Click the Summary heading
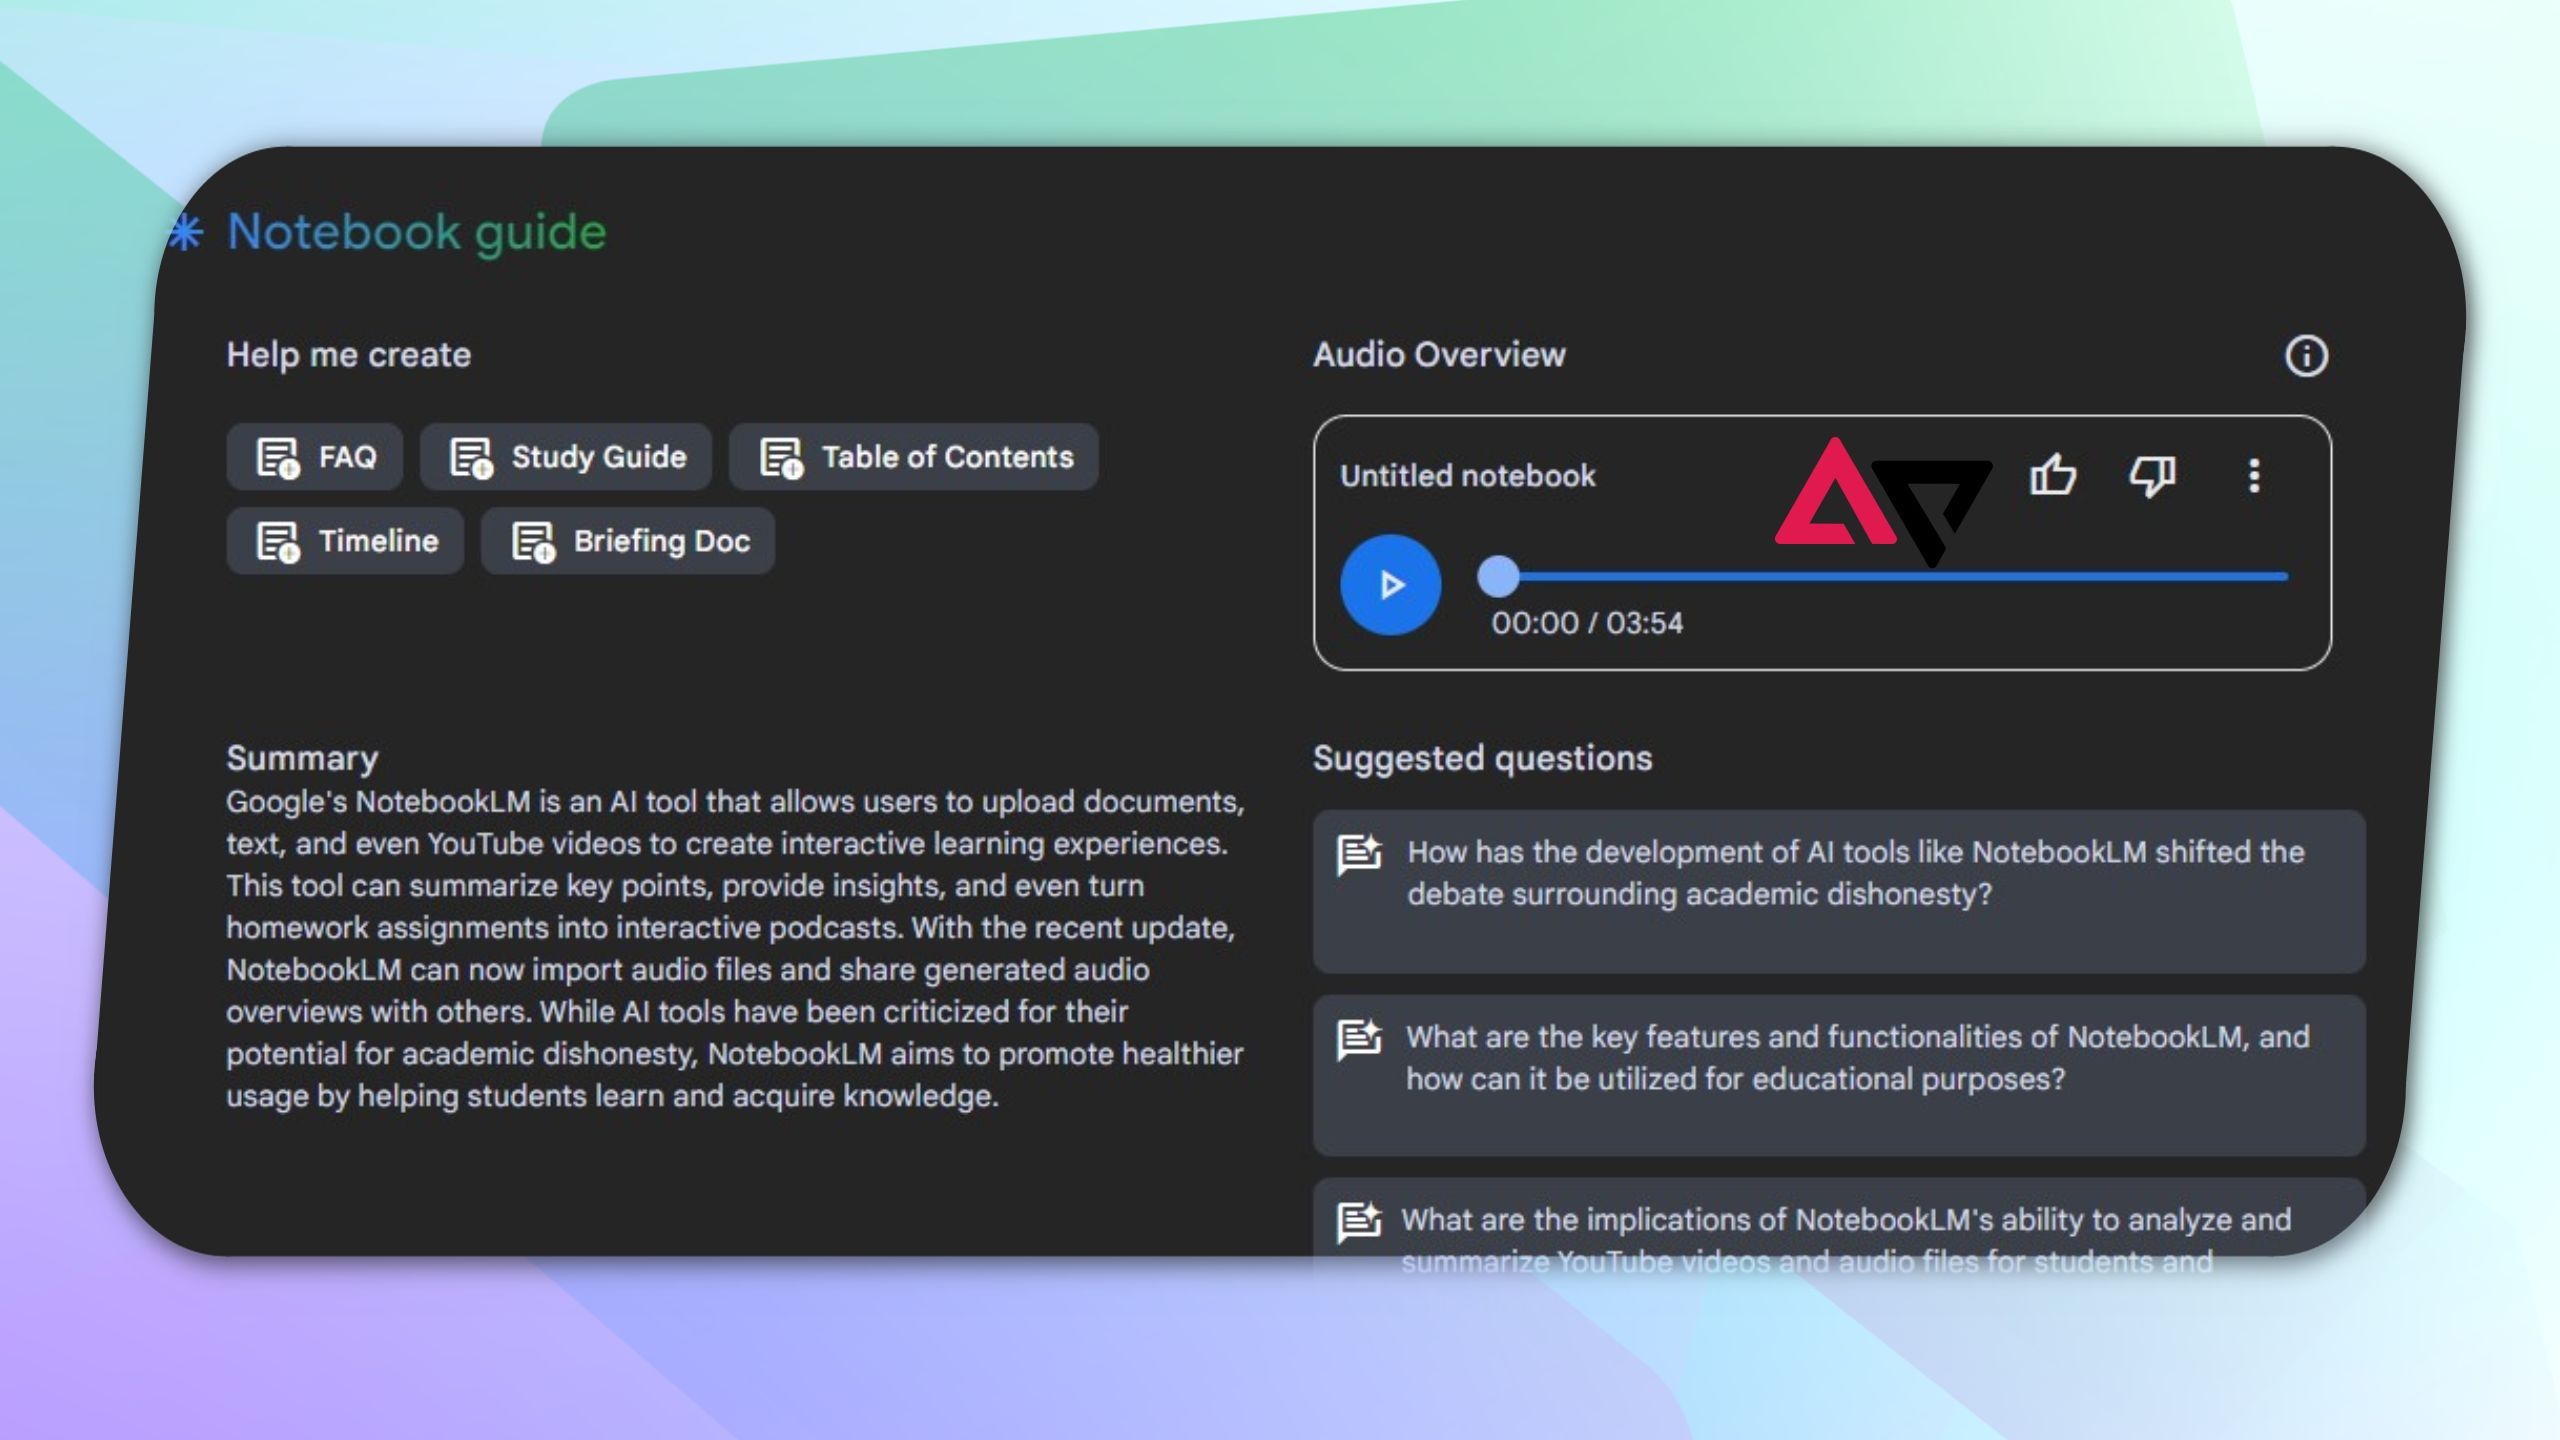2560x1440 pixels. pyautogui.click(x=302, y=758)
